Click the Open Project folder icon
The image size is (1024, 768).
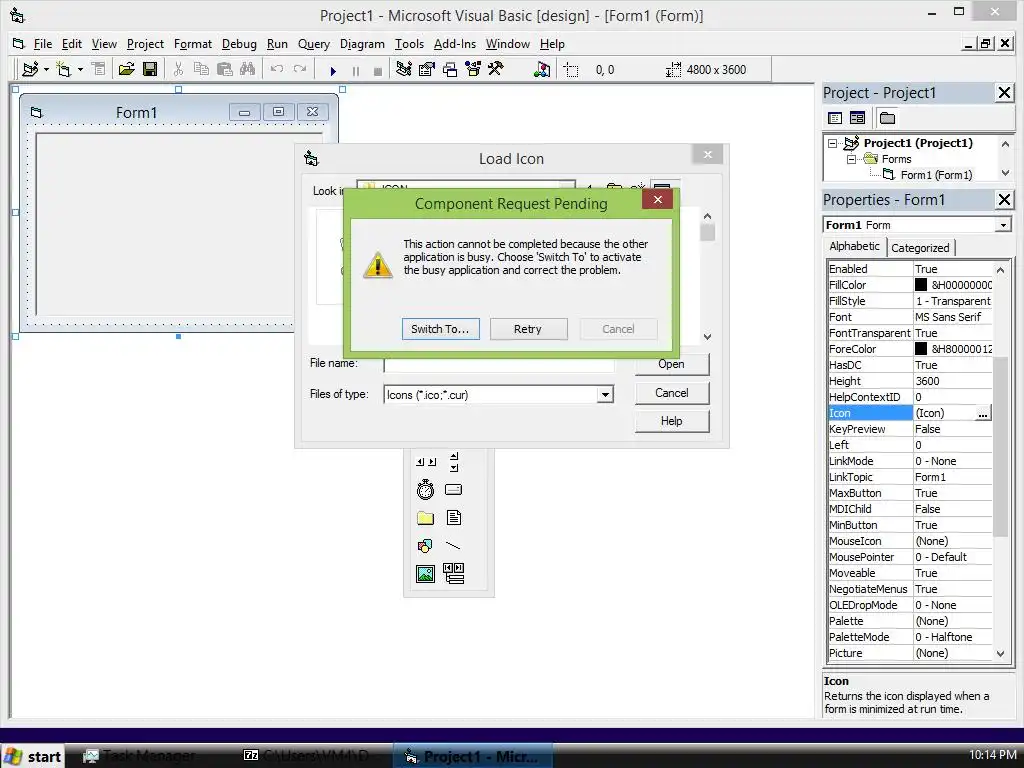[x=126, y=69]
